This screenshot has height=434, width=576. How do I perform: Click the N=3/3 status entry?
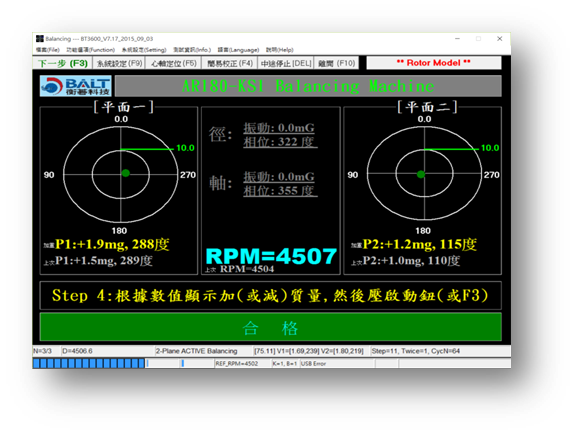click(42, 351)
